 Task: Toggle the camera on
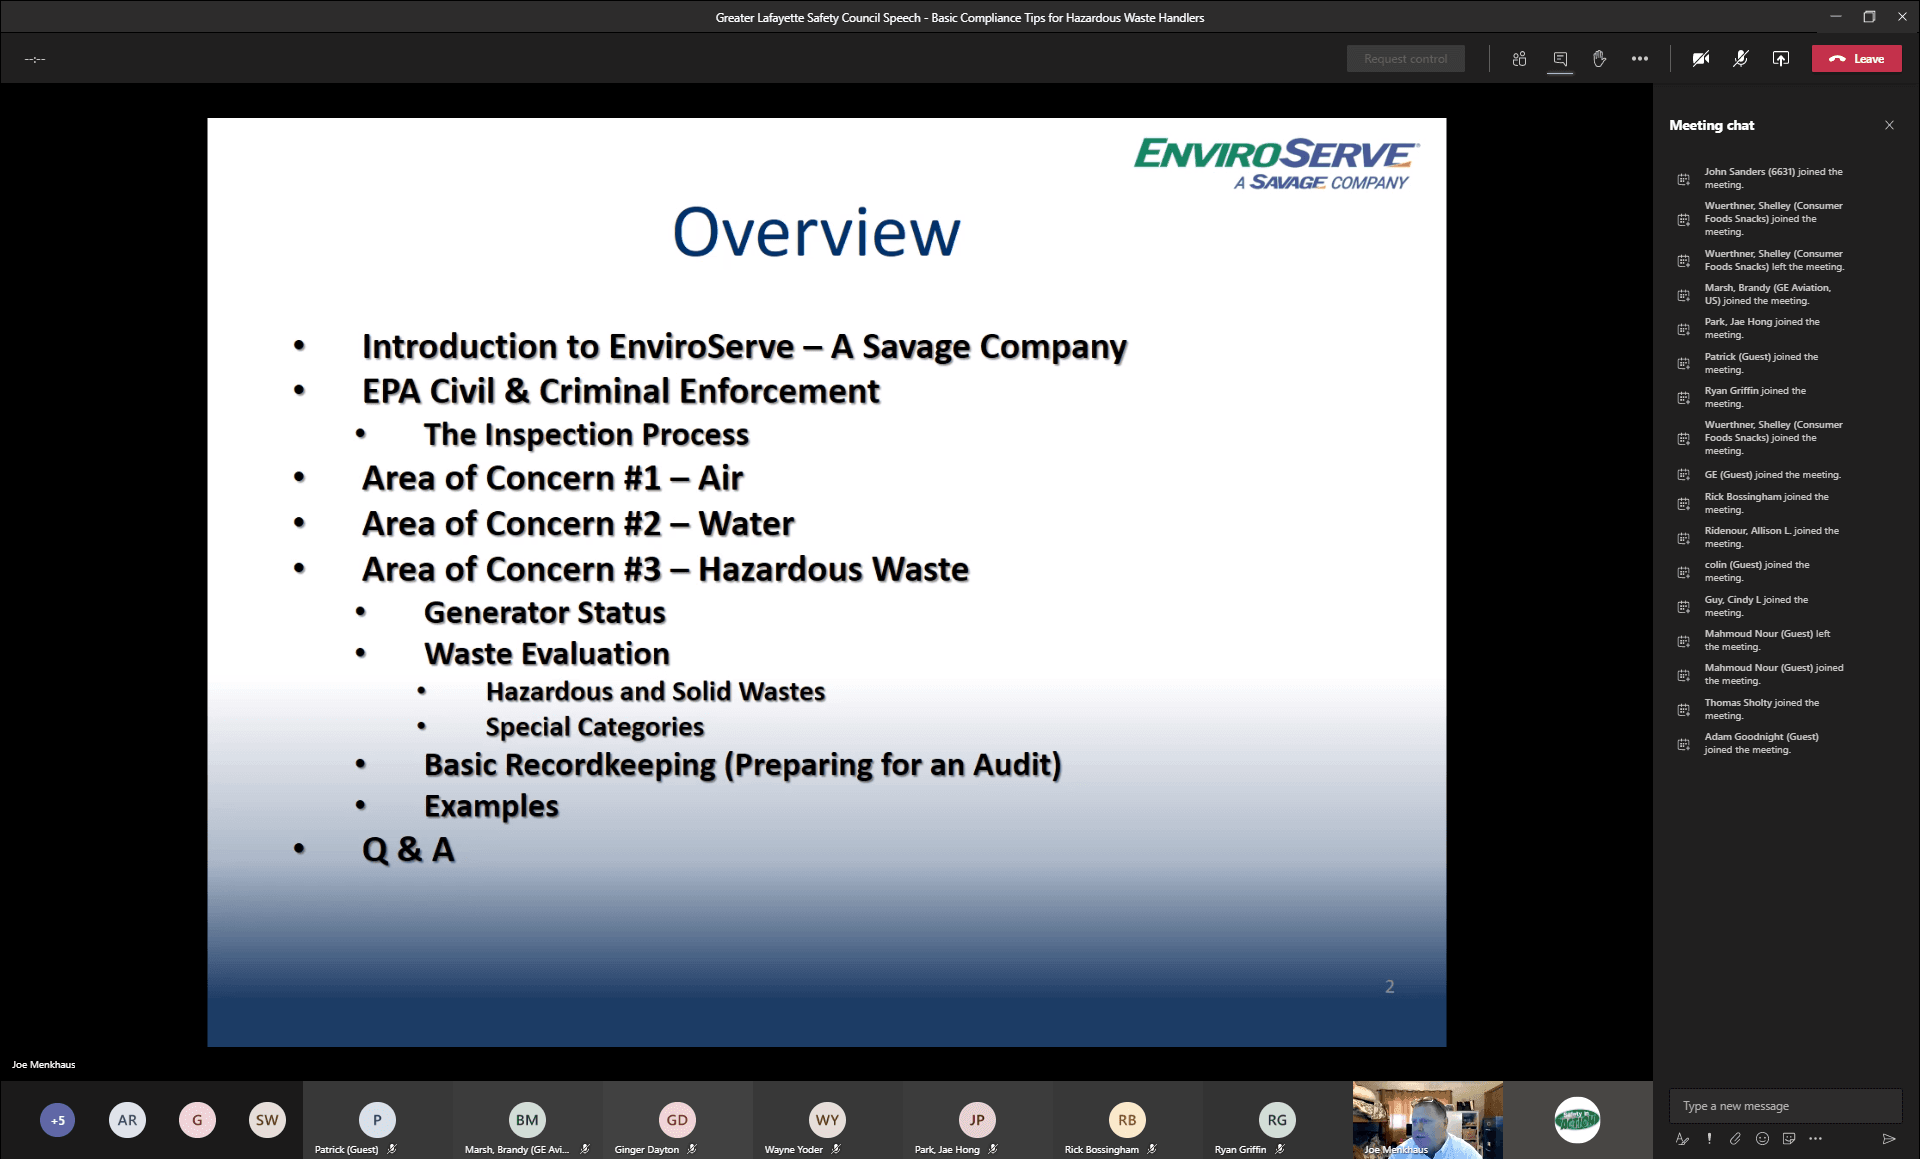point(1701,58)
